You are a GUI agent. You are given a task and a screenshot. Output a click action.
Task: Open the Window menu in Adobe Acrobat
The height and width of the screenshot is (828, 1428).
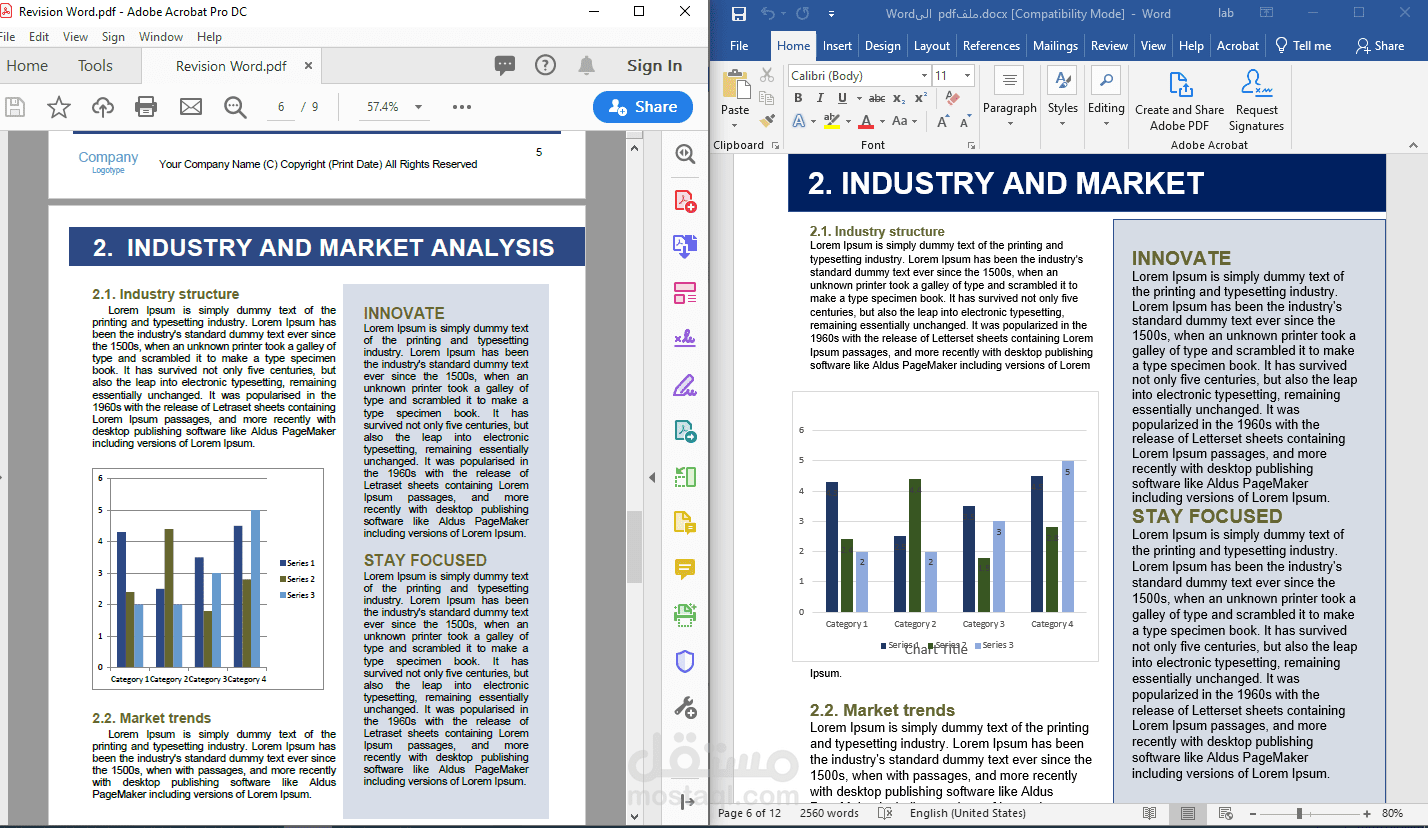[x=161, y=37]
